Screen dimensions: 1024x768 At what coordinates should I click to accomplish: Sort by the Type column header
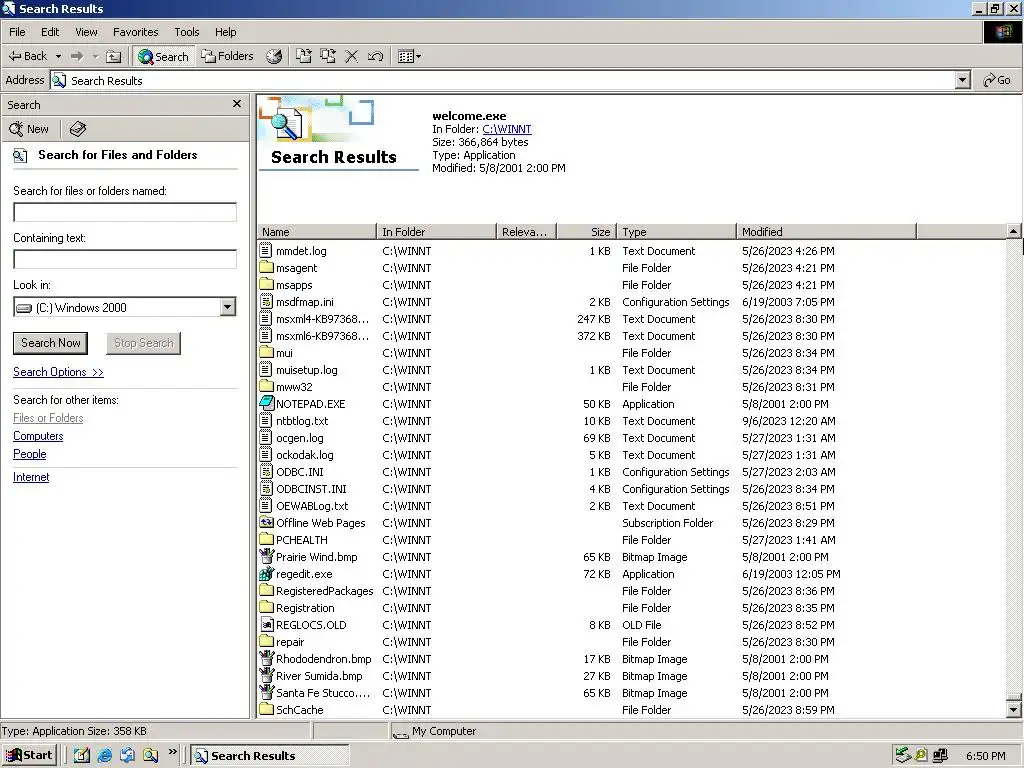677,232
